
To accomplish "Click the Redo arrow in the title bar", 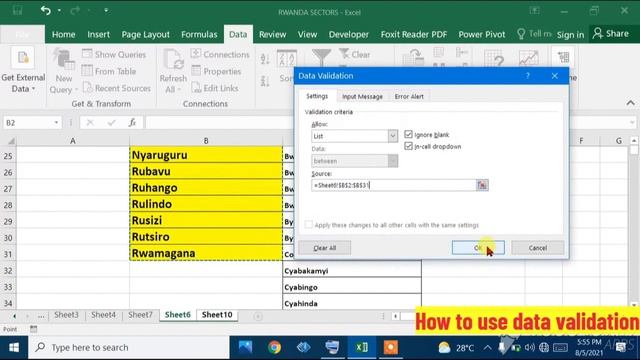I will pos(75,11).
